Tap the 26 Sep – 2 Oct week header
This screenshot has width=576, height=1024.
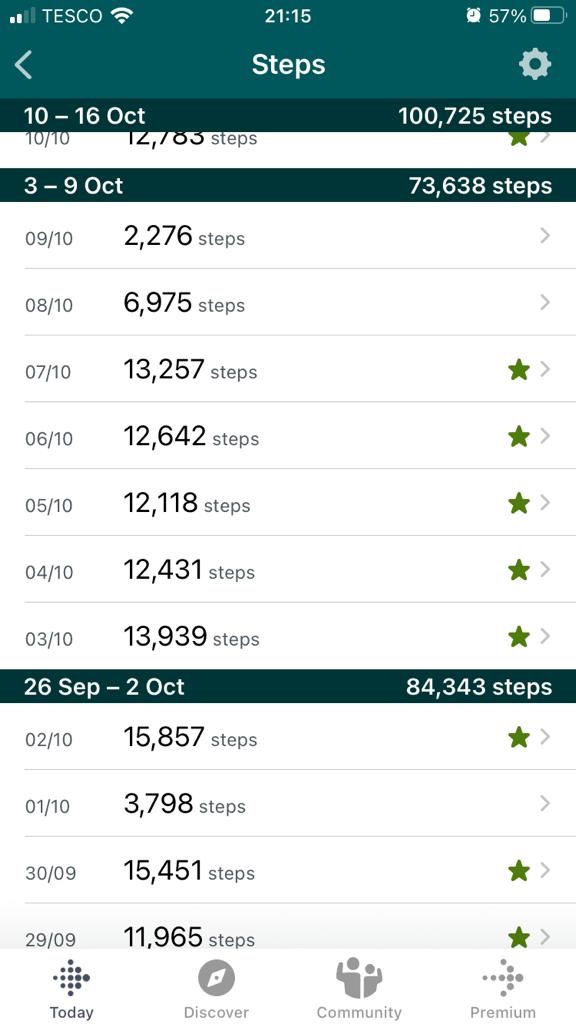(x=288, y=686)
